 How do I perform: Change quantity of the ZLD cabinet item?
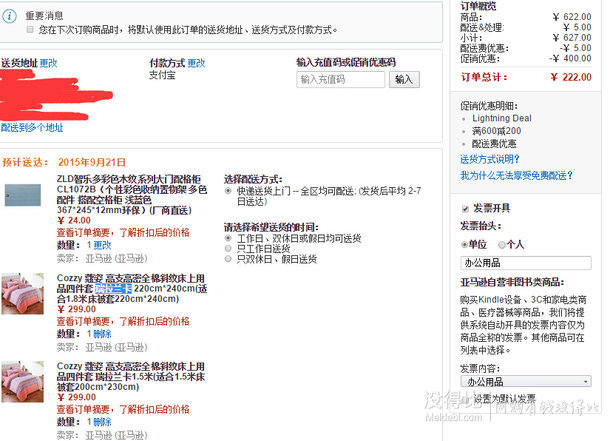(x=102, y=245)
